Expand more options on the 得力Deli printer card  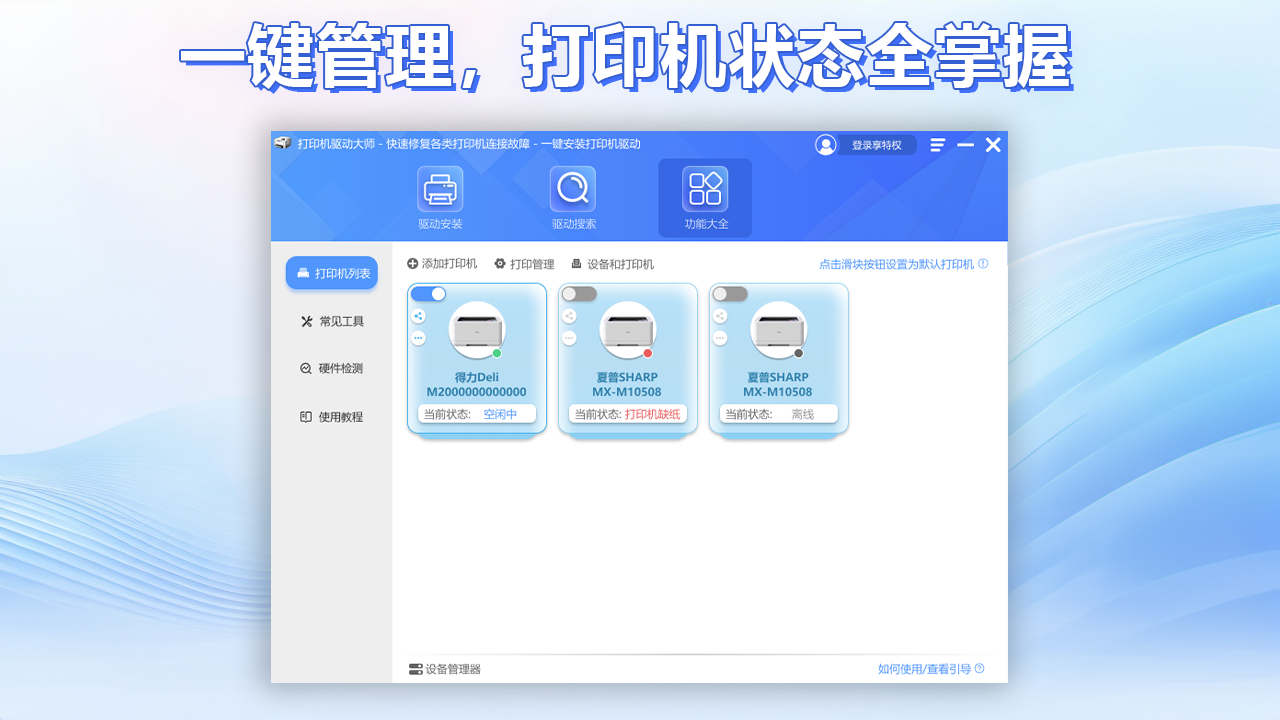[x=418, y=337]
